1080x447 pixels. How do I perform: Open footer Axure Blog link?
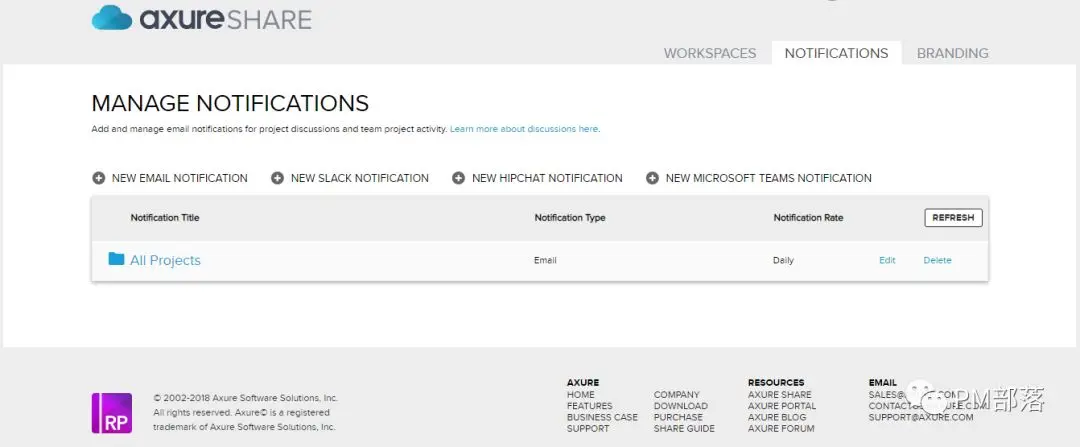[x=777, y=417]
